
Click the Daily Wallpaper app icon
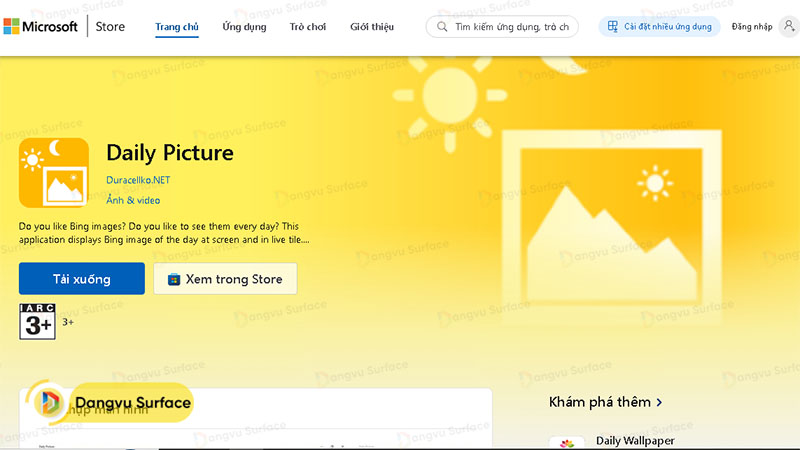pos(566,443)
